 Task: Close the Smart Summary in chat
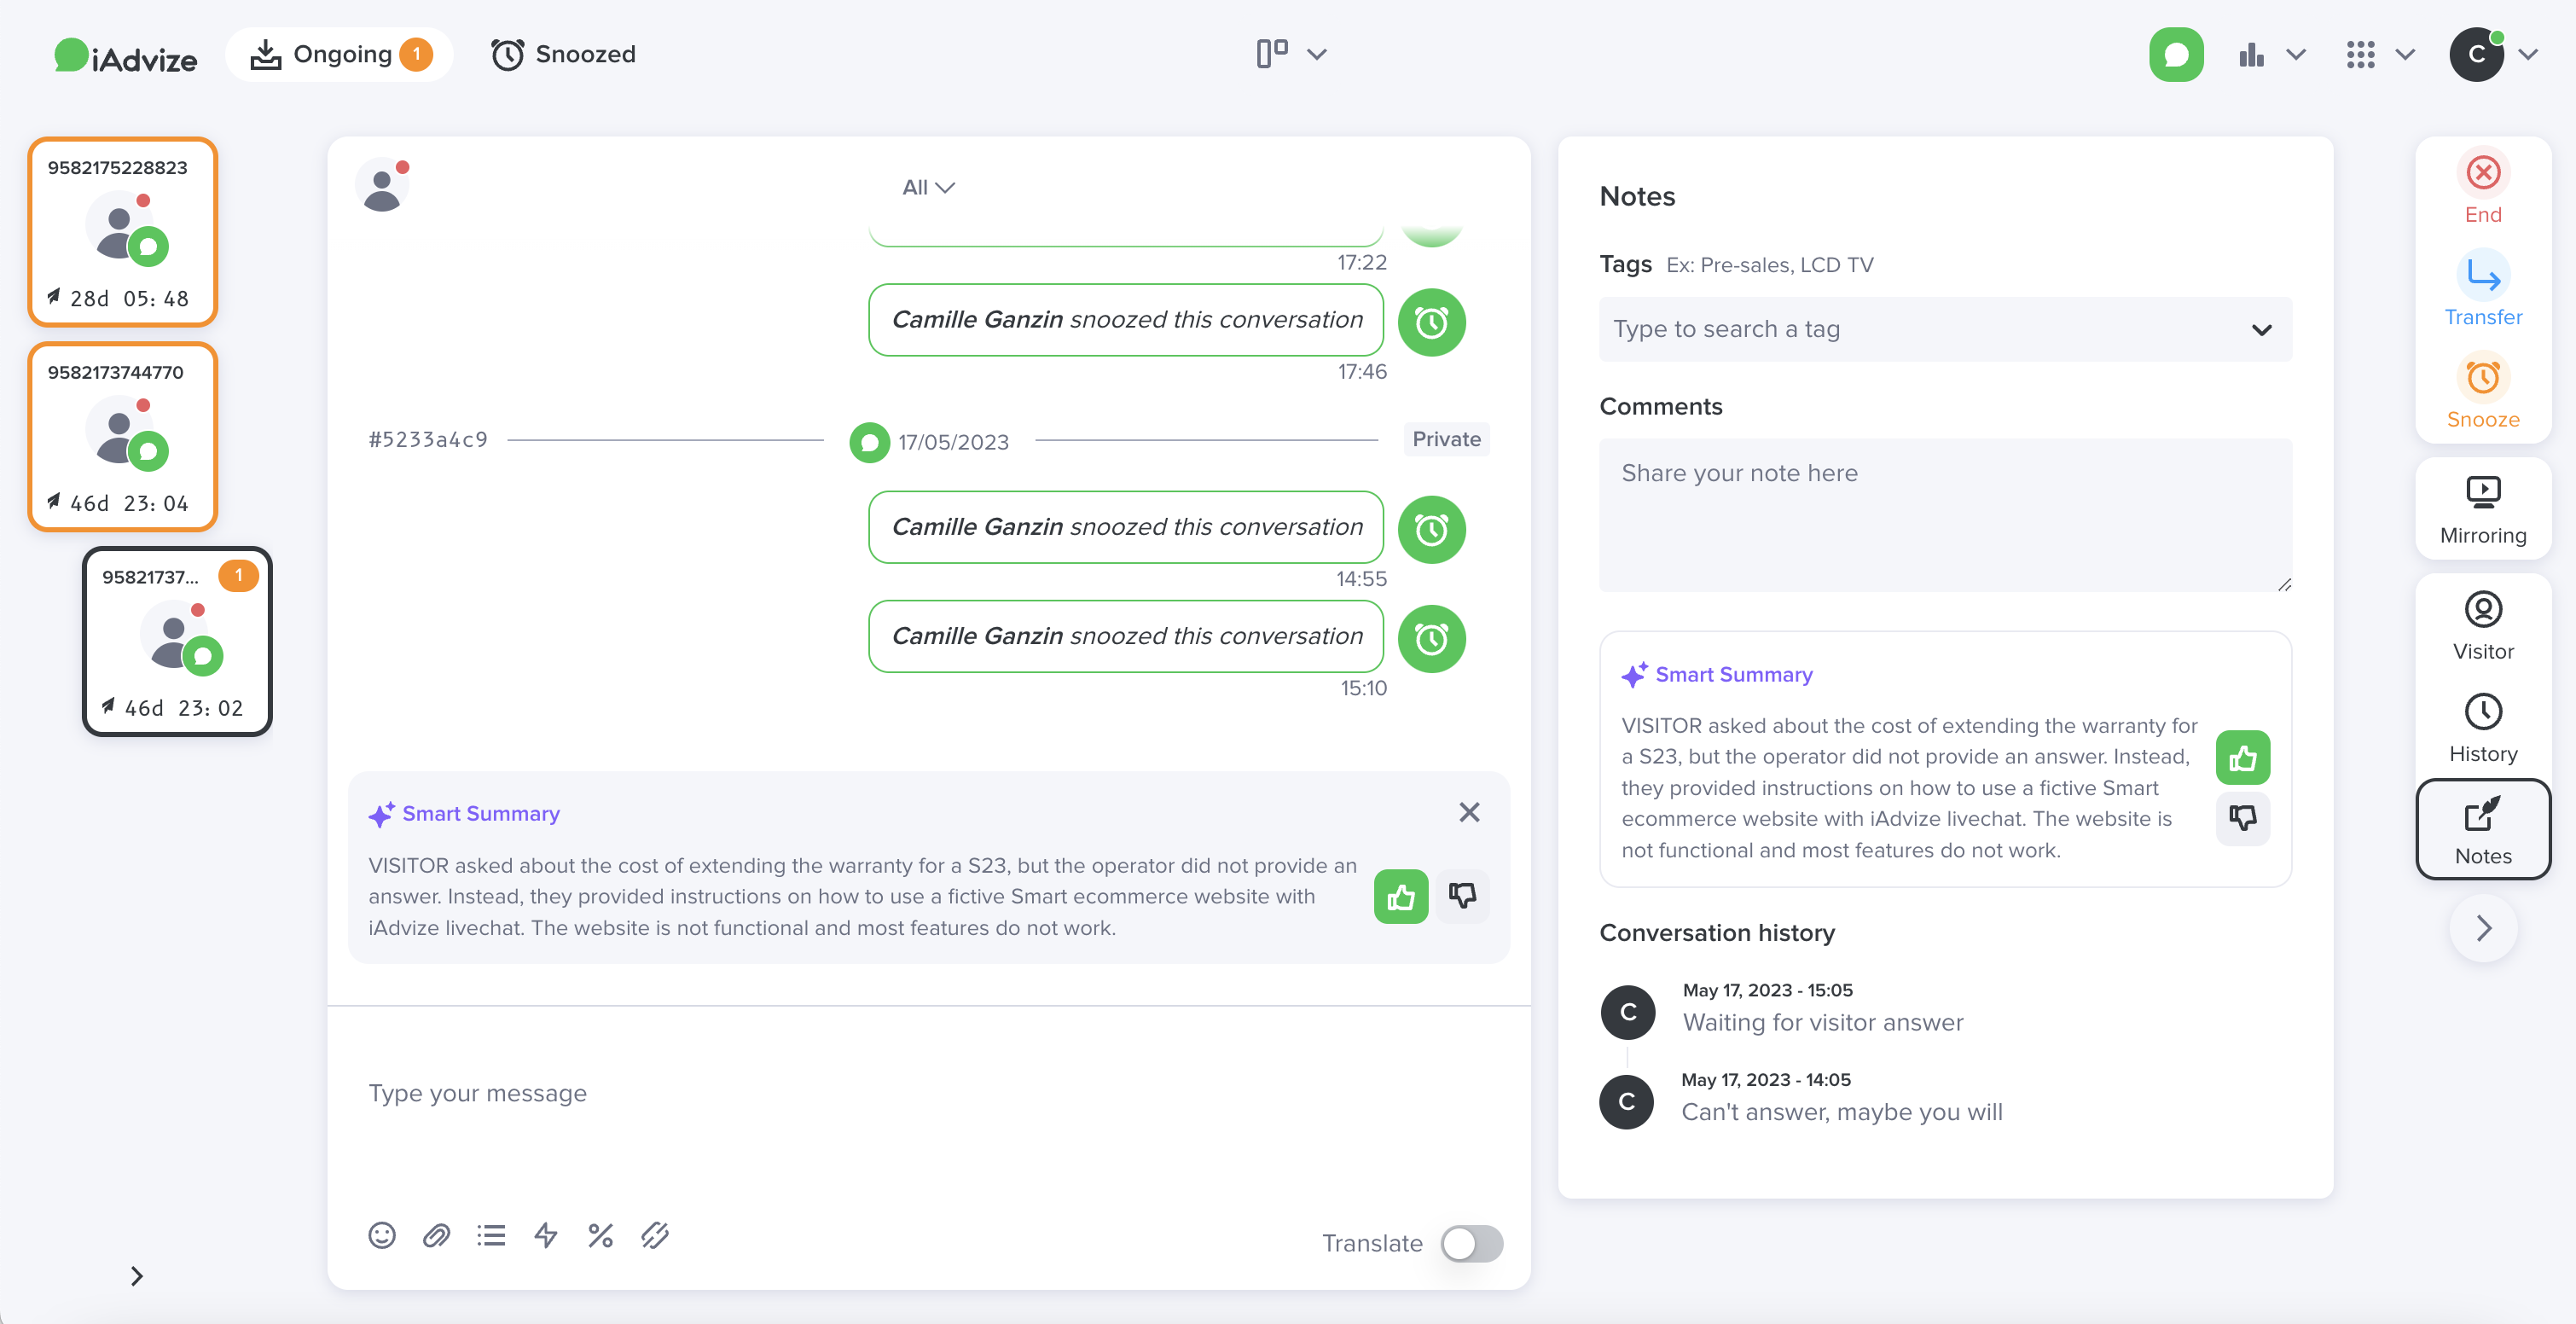[x=1469, y=812]
